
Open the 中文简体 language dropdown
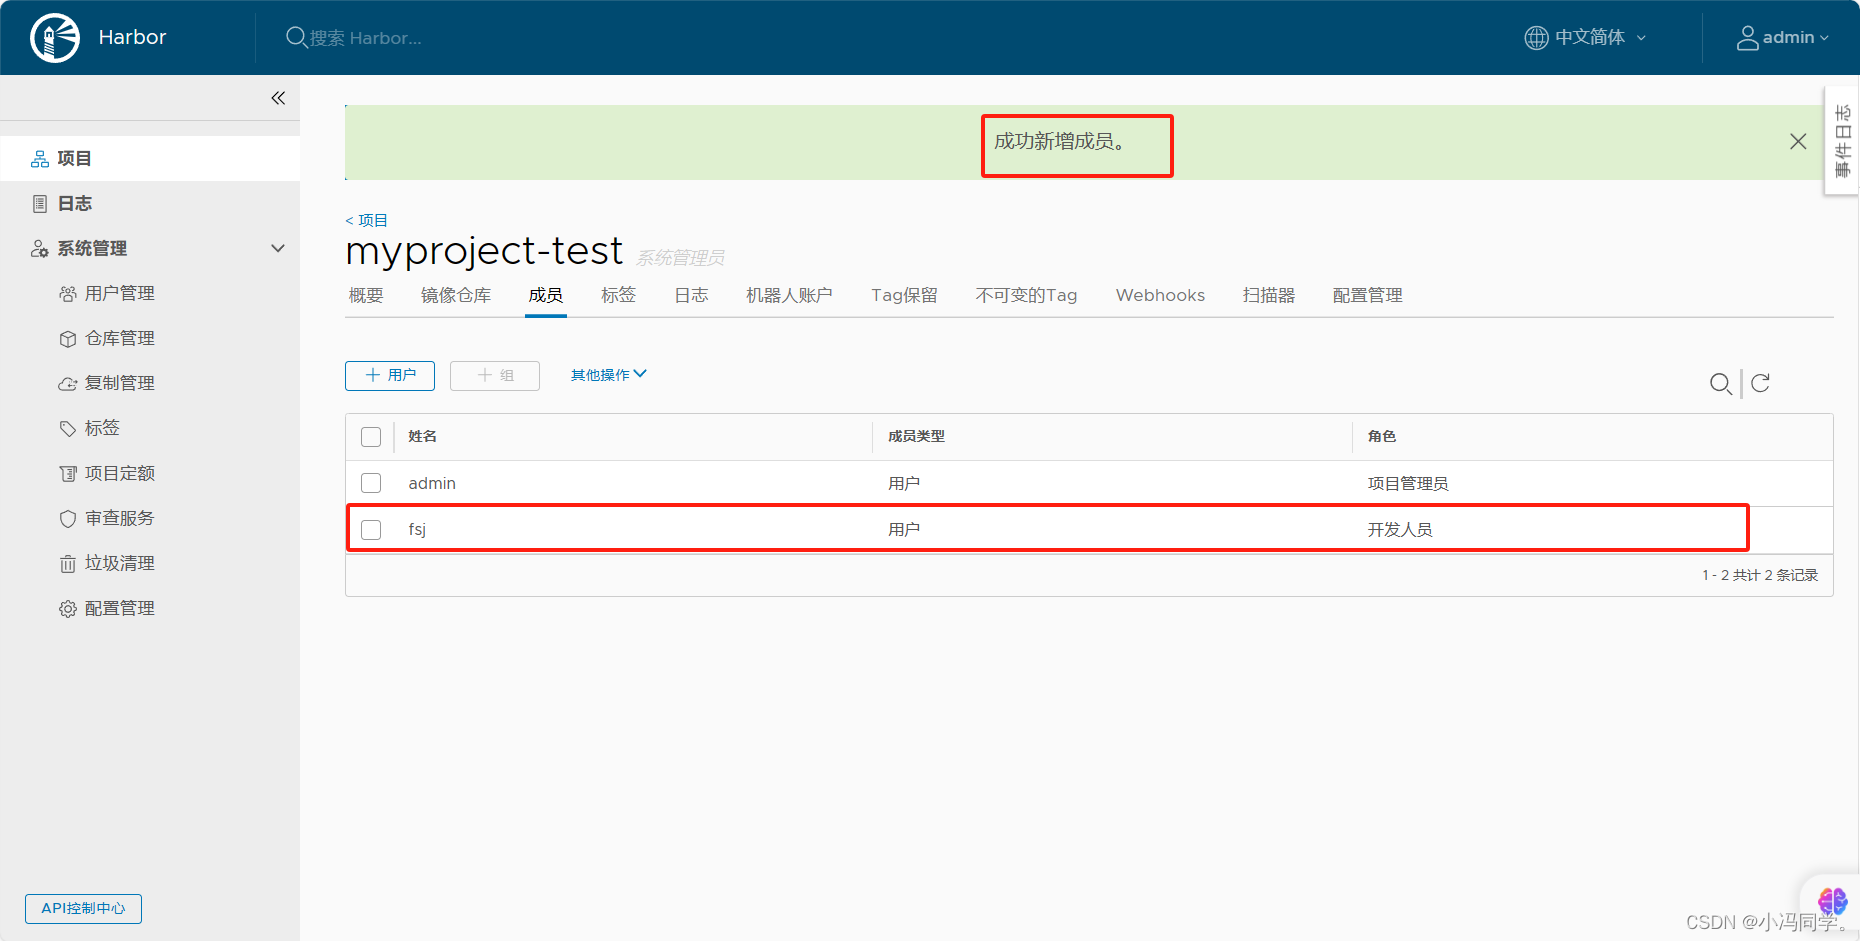tap(1585, 38)
